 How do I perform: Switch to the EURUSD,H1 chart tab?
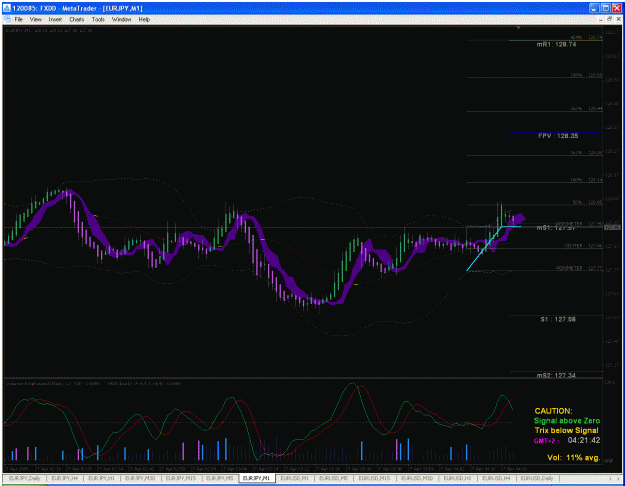pos(457,478)
